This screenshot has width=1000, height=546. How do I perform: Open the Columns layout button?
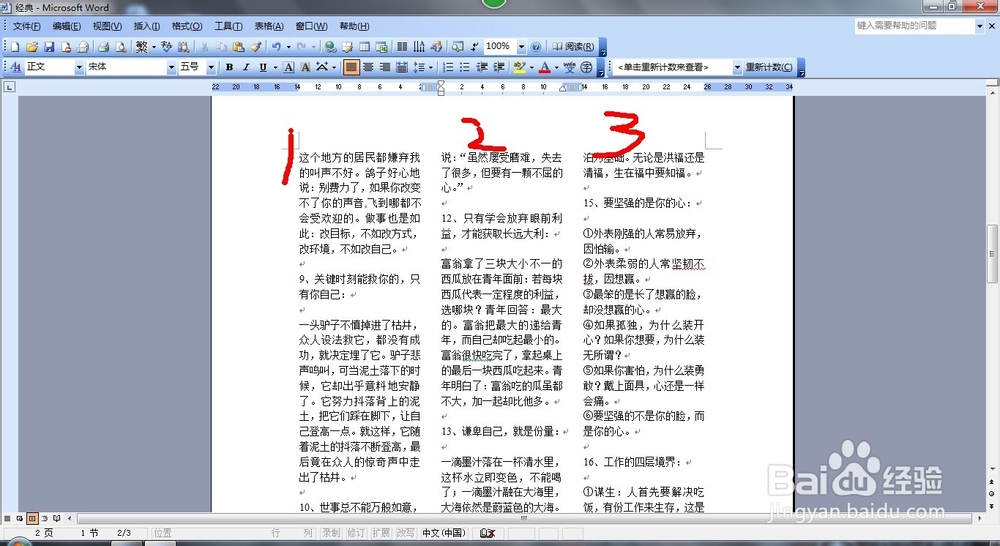(402, 47)
